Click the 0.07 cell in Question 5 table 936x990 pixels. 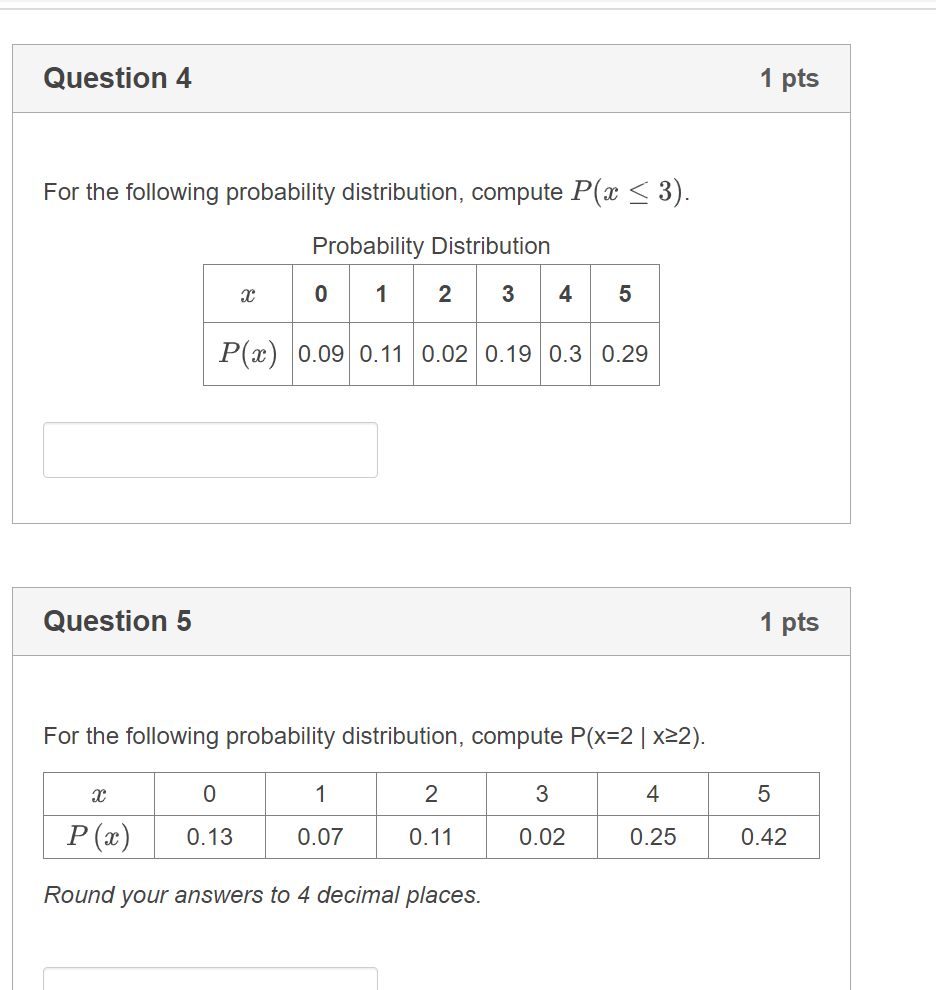click(x=321, y=837)
